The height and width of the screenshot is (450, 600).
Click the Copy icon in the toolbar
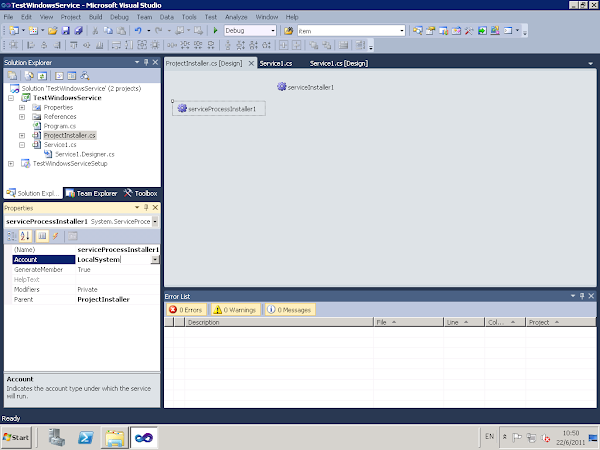tap(108, 31)
